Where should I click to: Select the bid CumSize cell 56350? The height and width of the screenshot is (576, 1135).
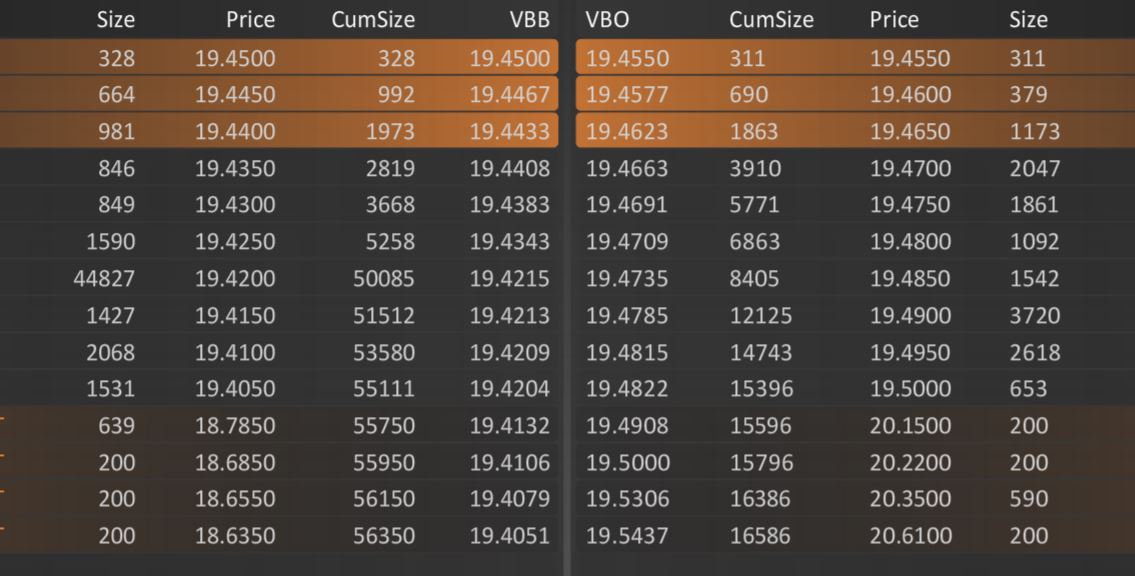tap(383, 536)
